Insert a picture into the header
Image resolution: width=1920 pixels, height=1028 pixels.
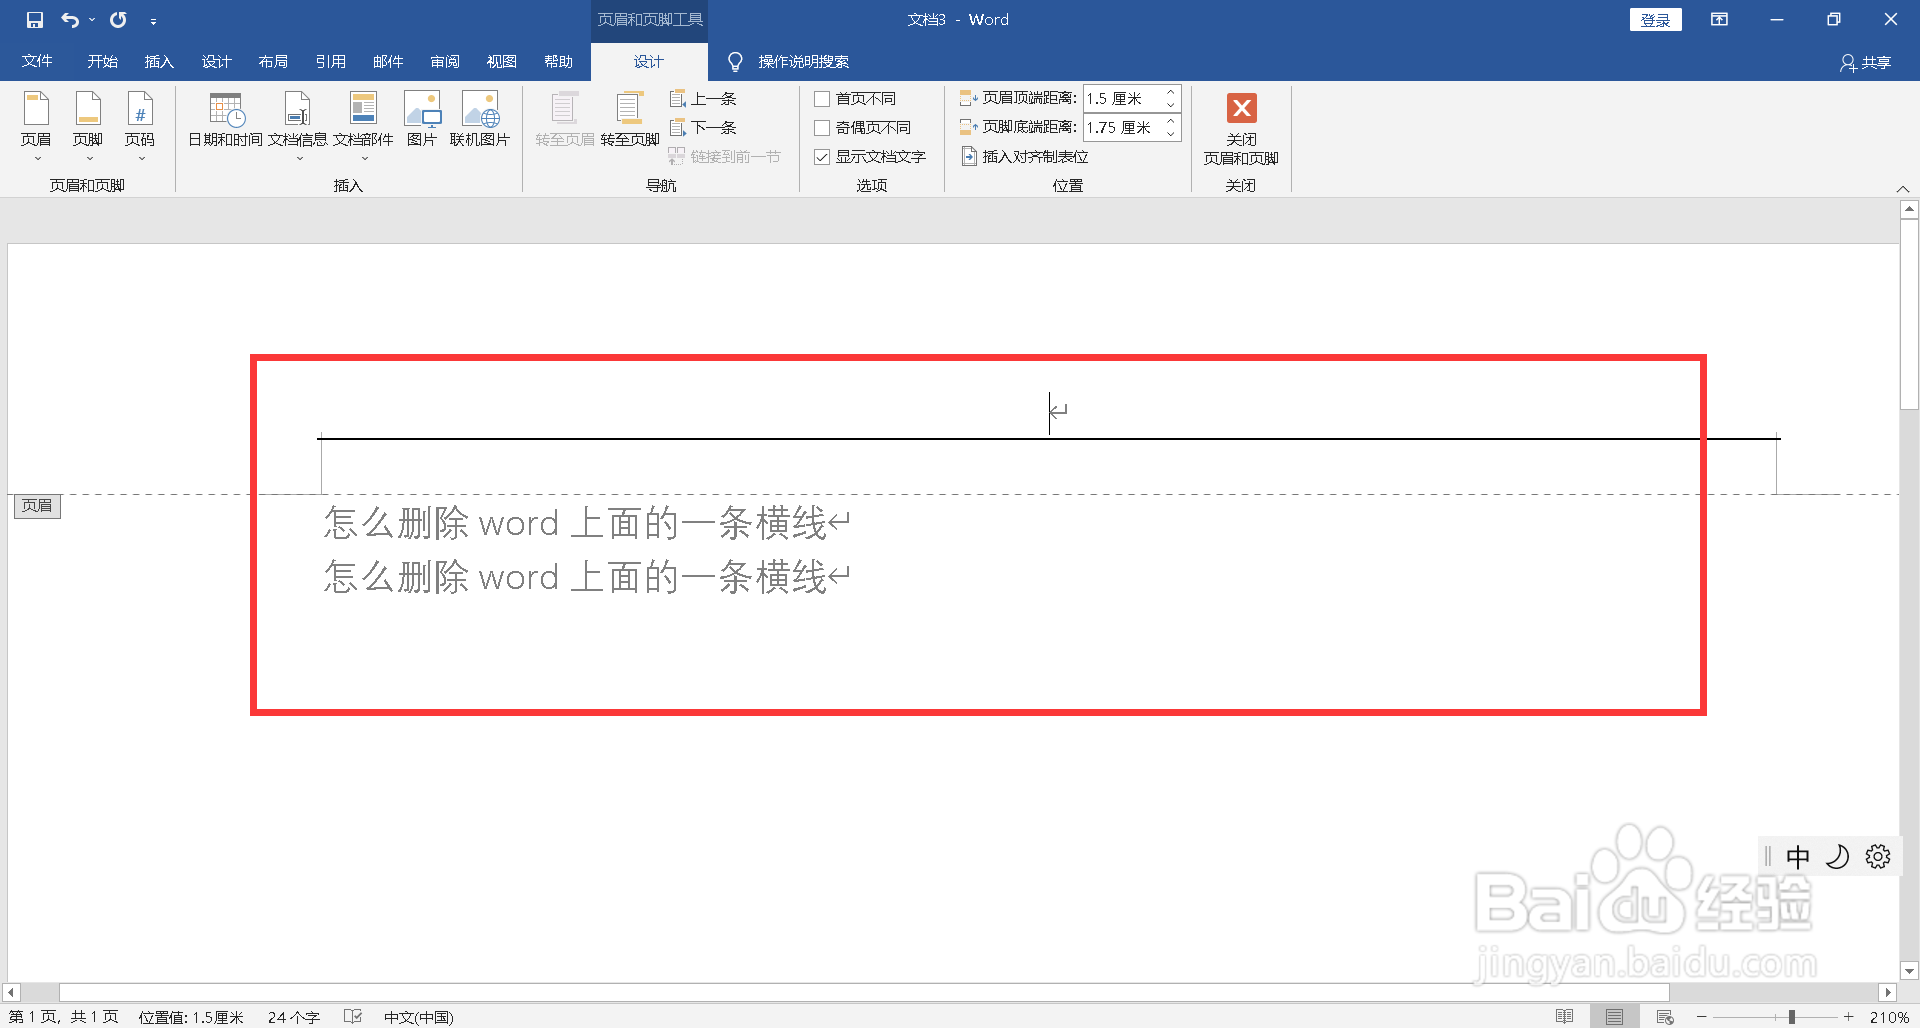coord(422,120)
